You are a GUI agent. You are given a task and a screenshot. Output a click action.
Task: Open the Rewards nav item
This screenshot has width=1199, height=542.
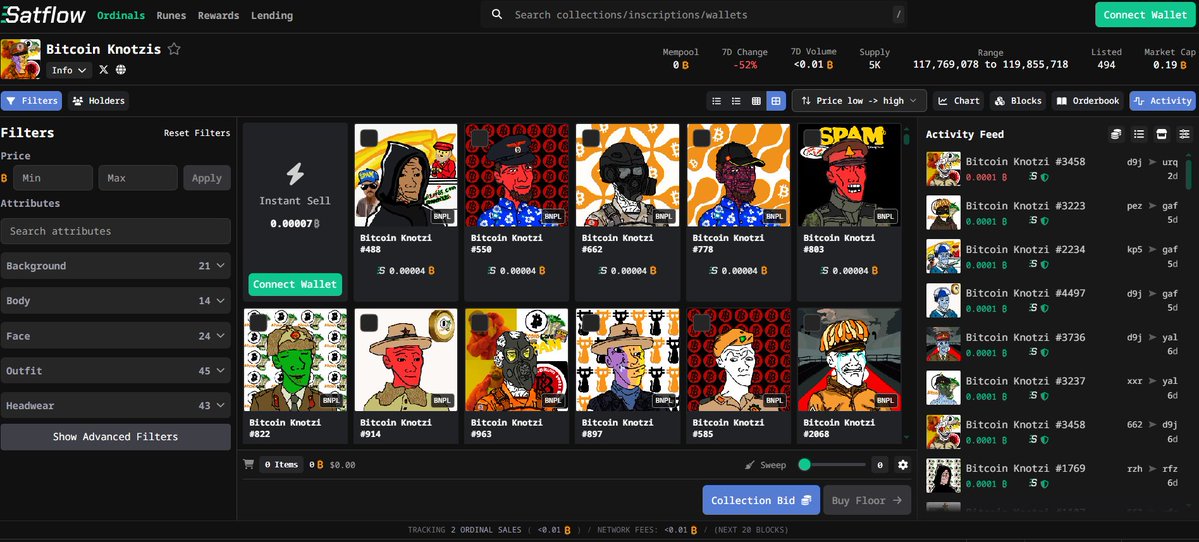(219, 15)
